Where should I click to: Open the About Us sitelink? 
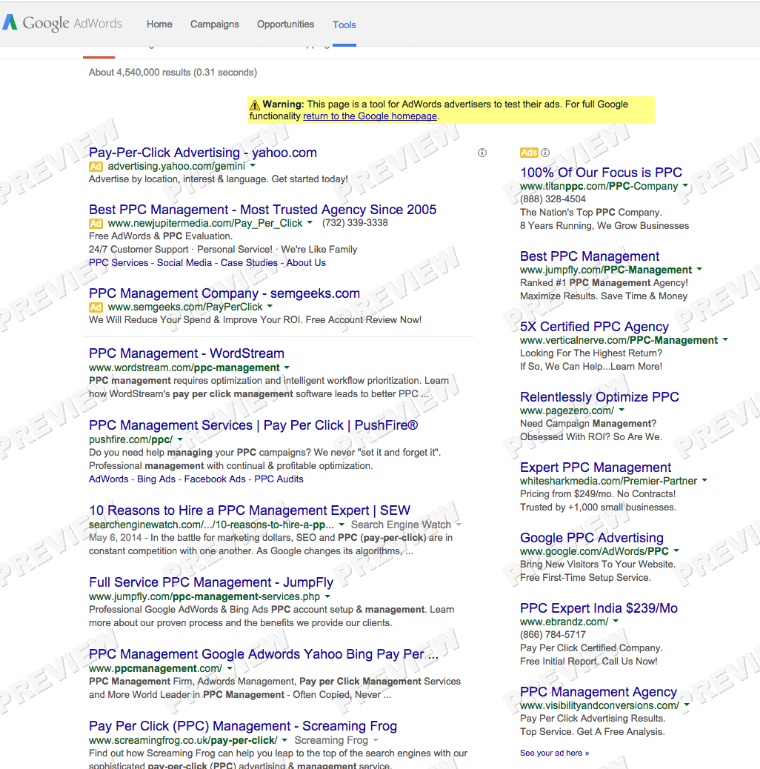click(x=306, y=263)
